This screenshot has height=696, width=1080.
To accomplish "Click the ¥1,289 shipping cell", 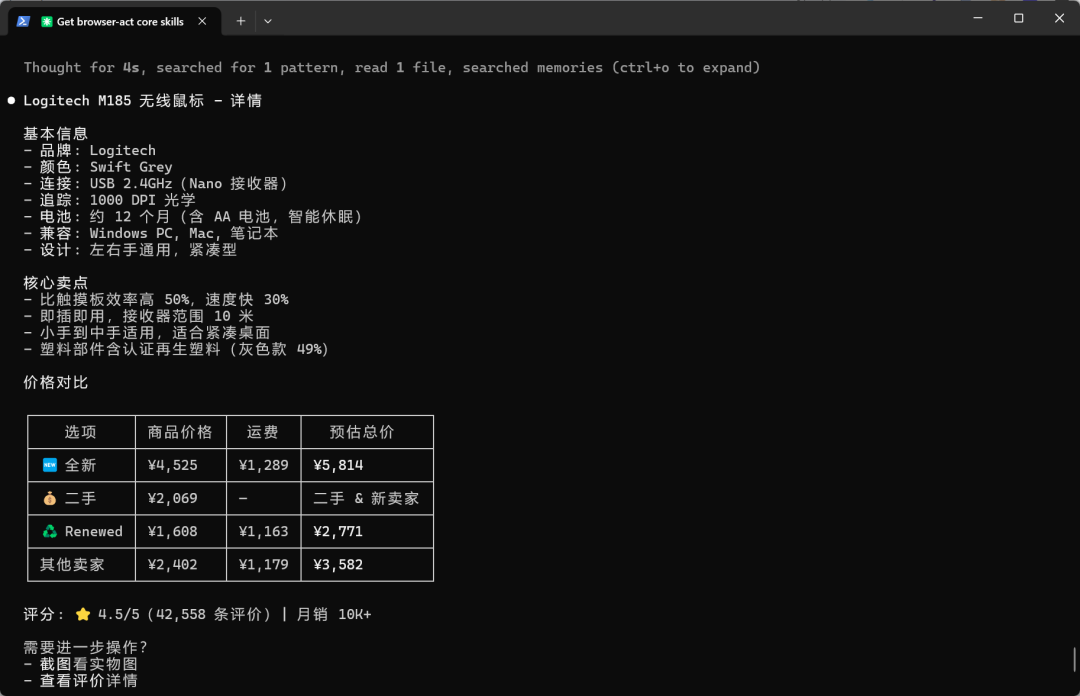I will point(264,465).
